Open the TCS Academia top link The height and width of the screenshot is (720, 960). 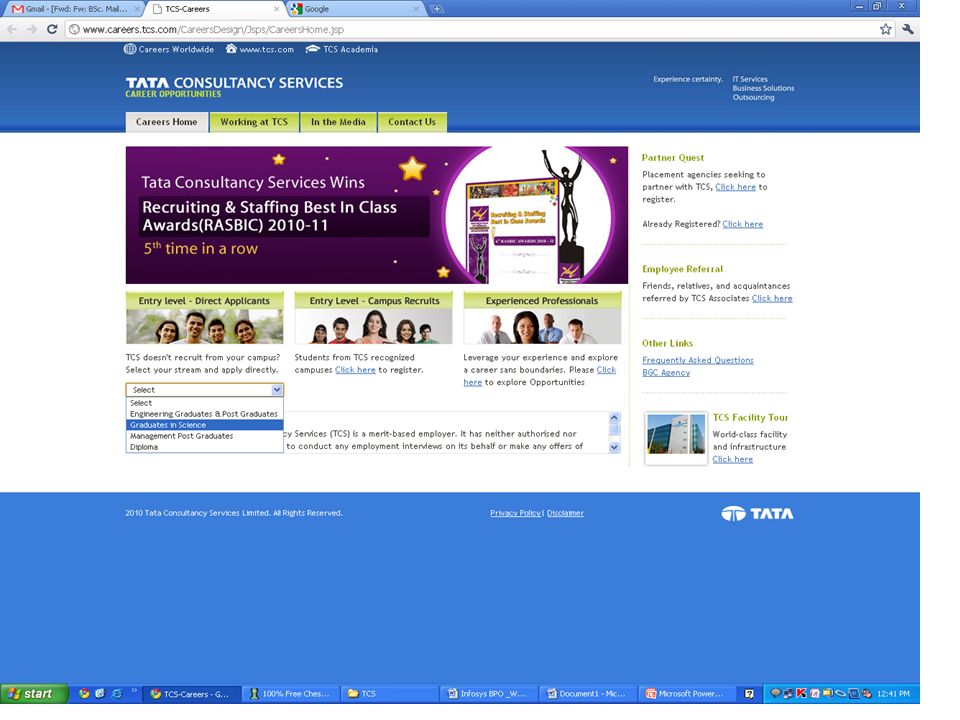[350, 50]
